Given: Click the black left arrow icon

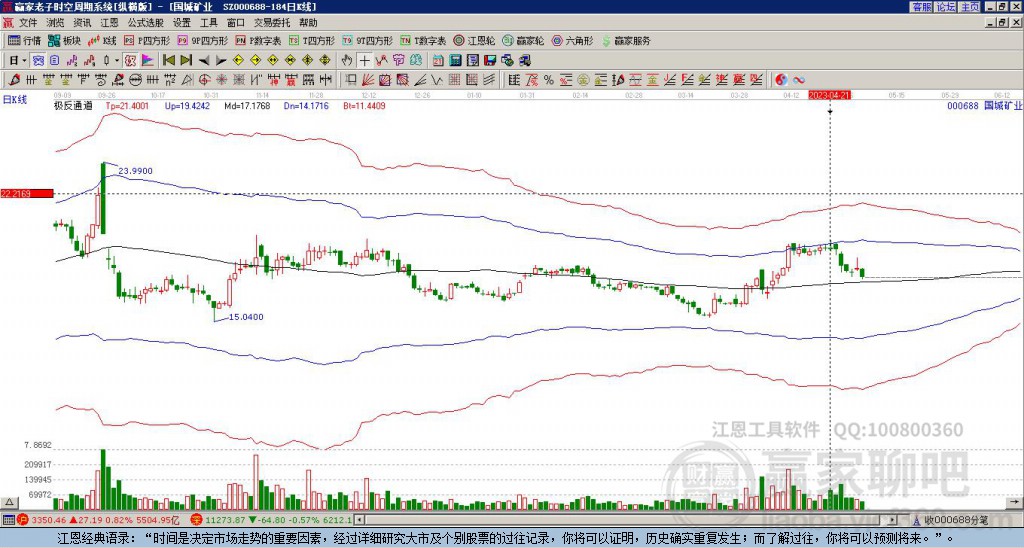Looking at the screenshot, I should pyautogui.click(x=204, y=61).
